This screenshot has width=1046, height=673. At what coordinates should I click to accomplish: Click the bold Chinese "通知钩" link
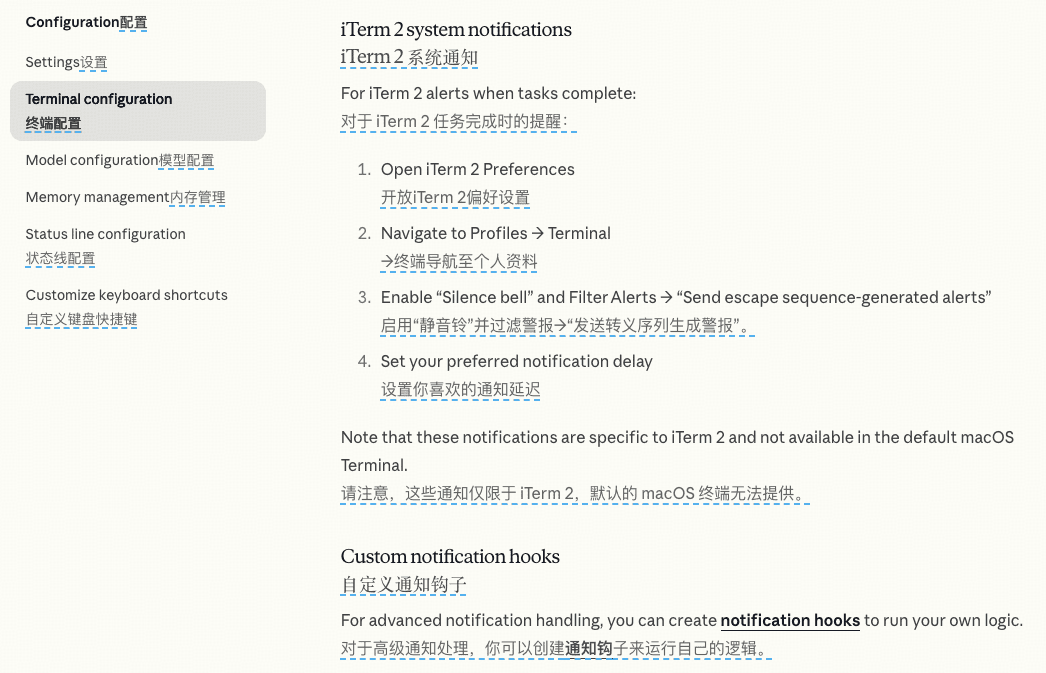point(589,648)
